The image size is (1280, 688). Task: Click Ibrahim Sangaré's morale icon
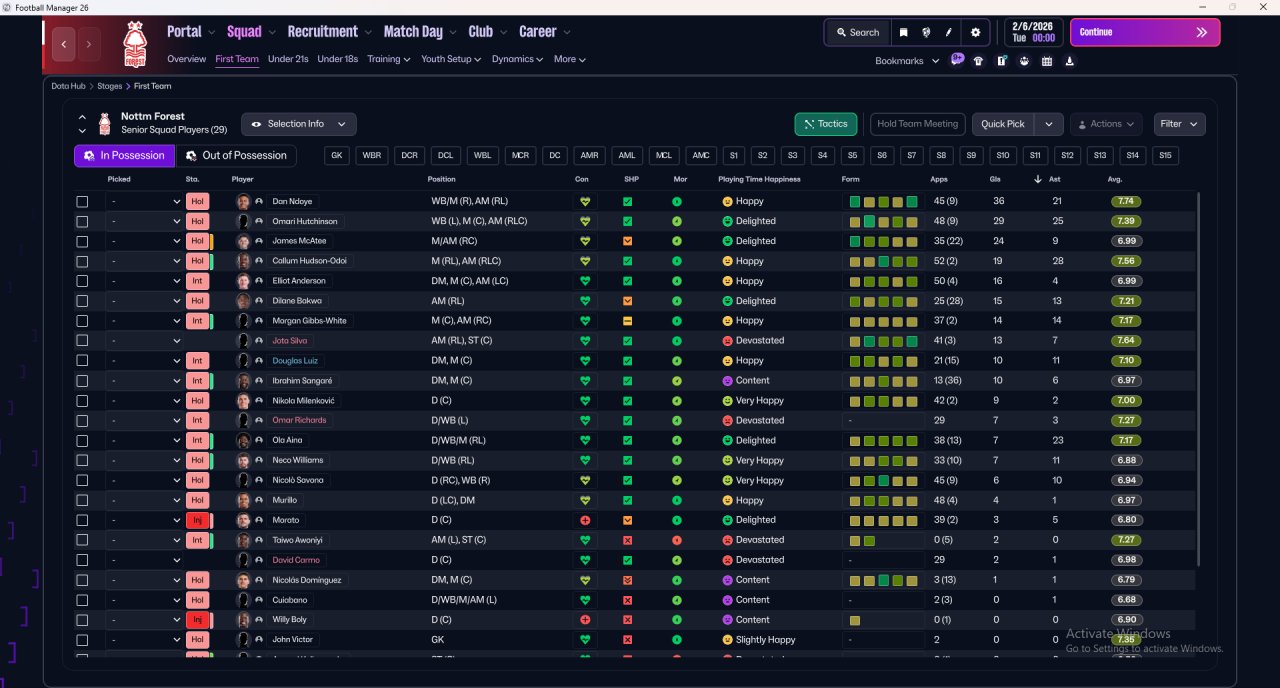click(x=677, y=381)
